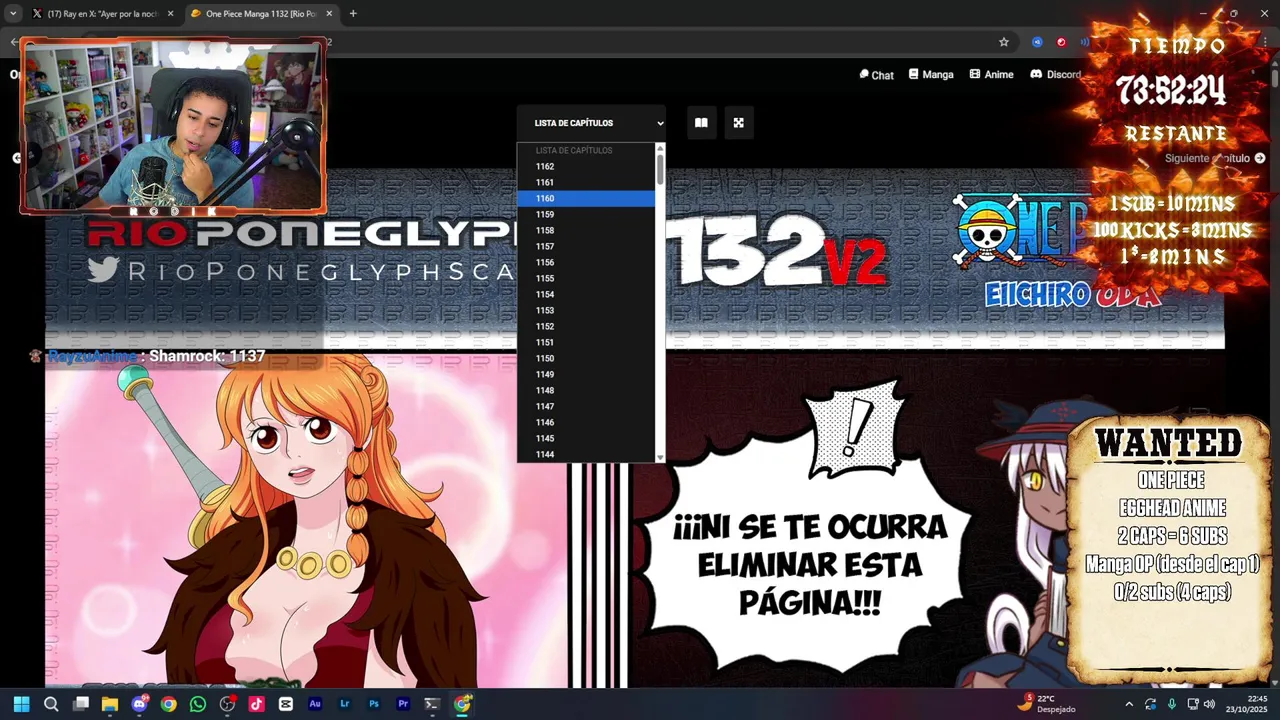Viewport: 1280px width, 720px height.
Task: Choose chapter 1154 from the list
Action: (x=586, y=295)
